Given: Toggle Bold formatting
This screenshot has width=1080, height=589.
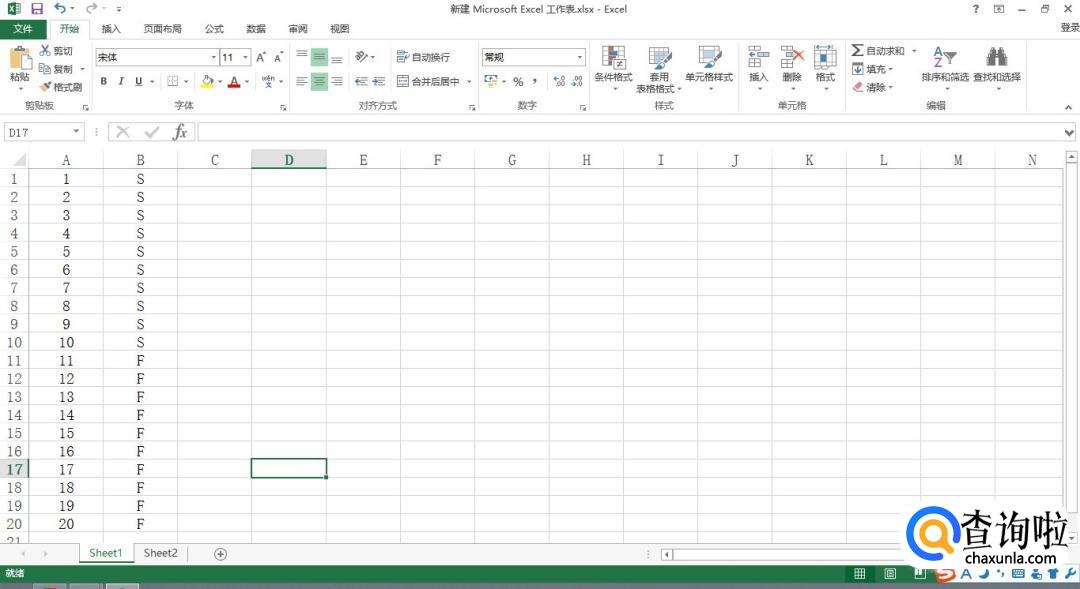Looking at the screenshot, I should click(x=103, y=81).
